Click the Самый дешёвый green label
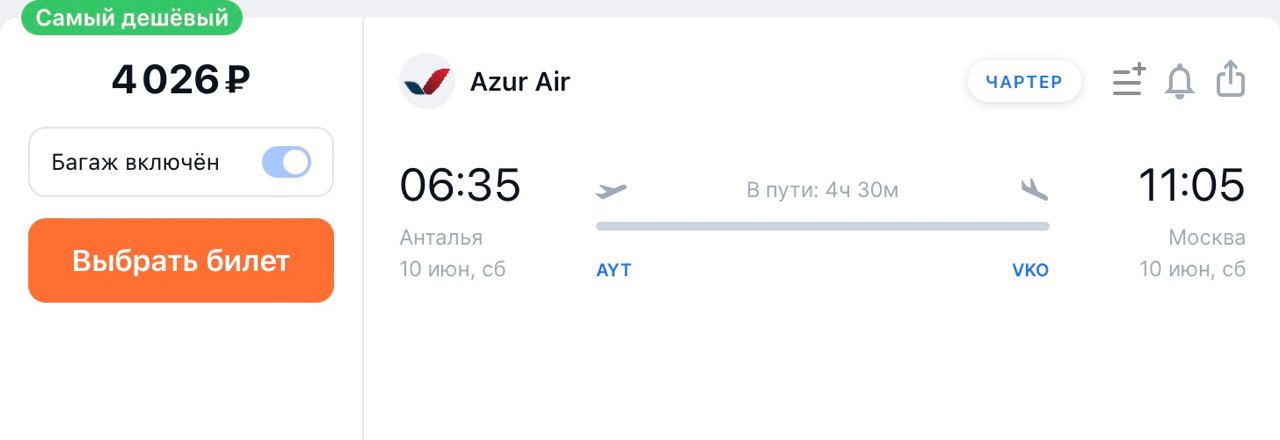 pos(133,17)
